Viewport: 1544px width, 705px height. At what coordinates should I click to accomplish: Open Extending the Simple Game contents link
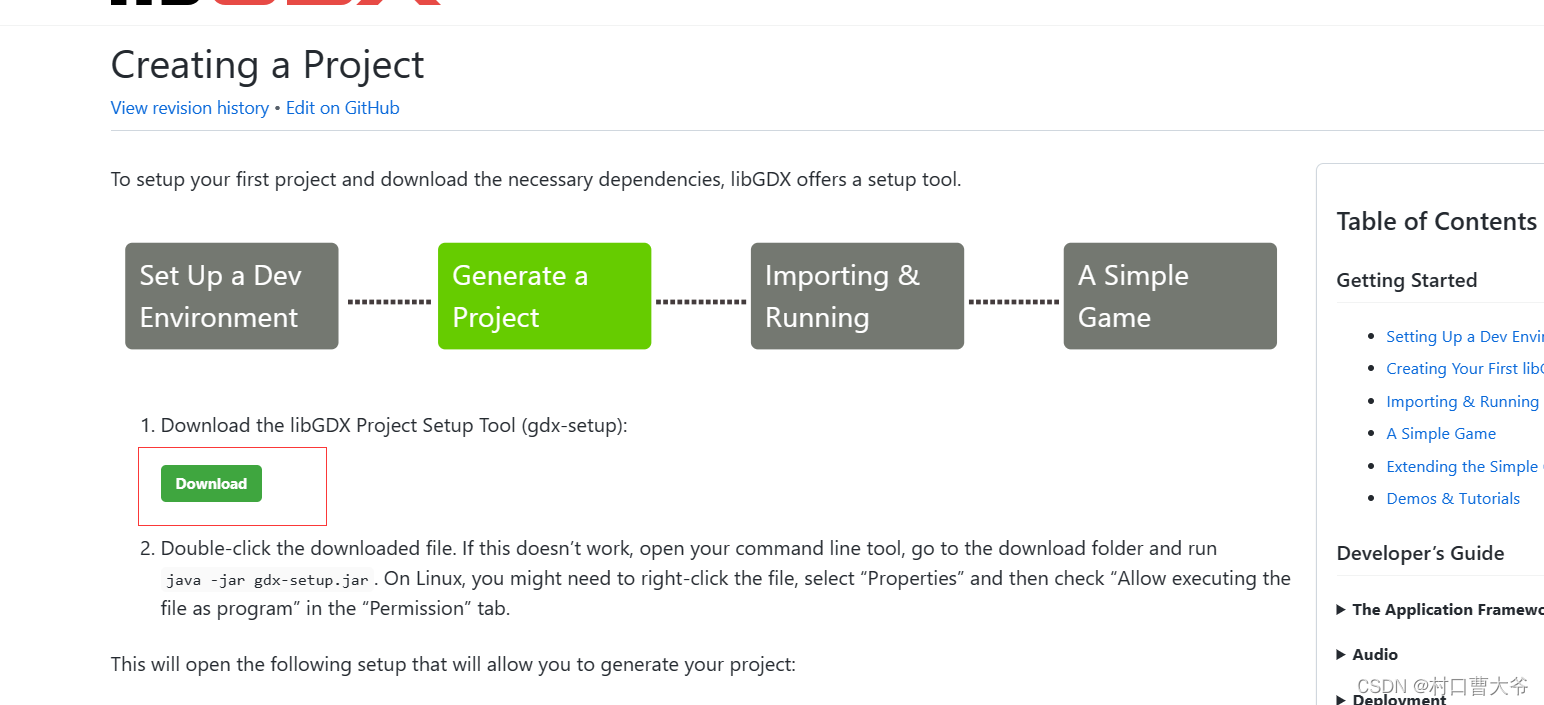[1462, 467]
